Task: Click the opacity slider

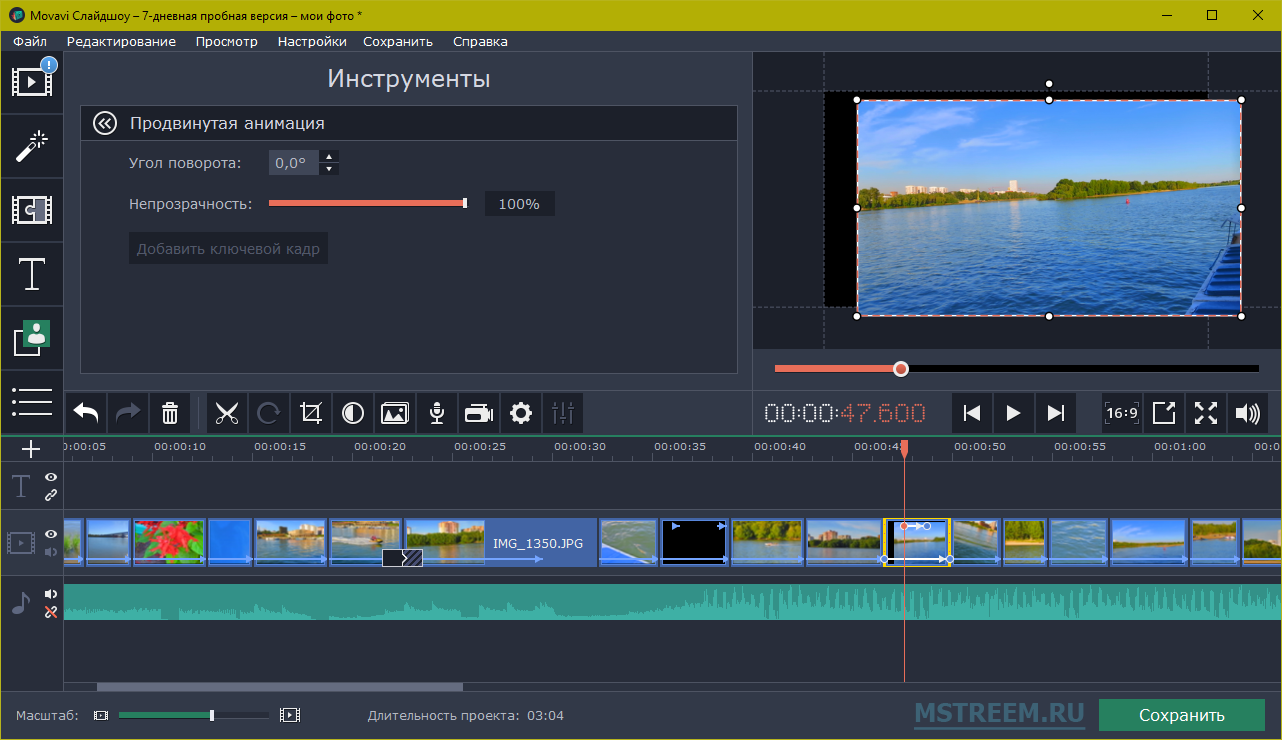Action: coord(368,203)
